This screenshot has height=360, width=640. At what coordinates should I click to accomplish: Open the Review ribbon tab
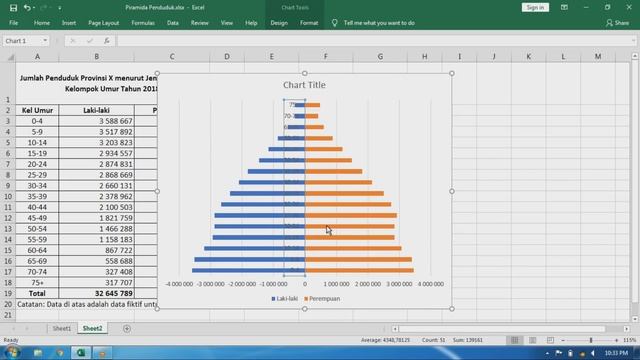point(200,23)
